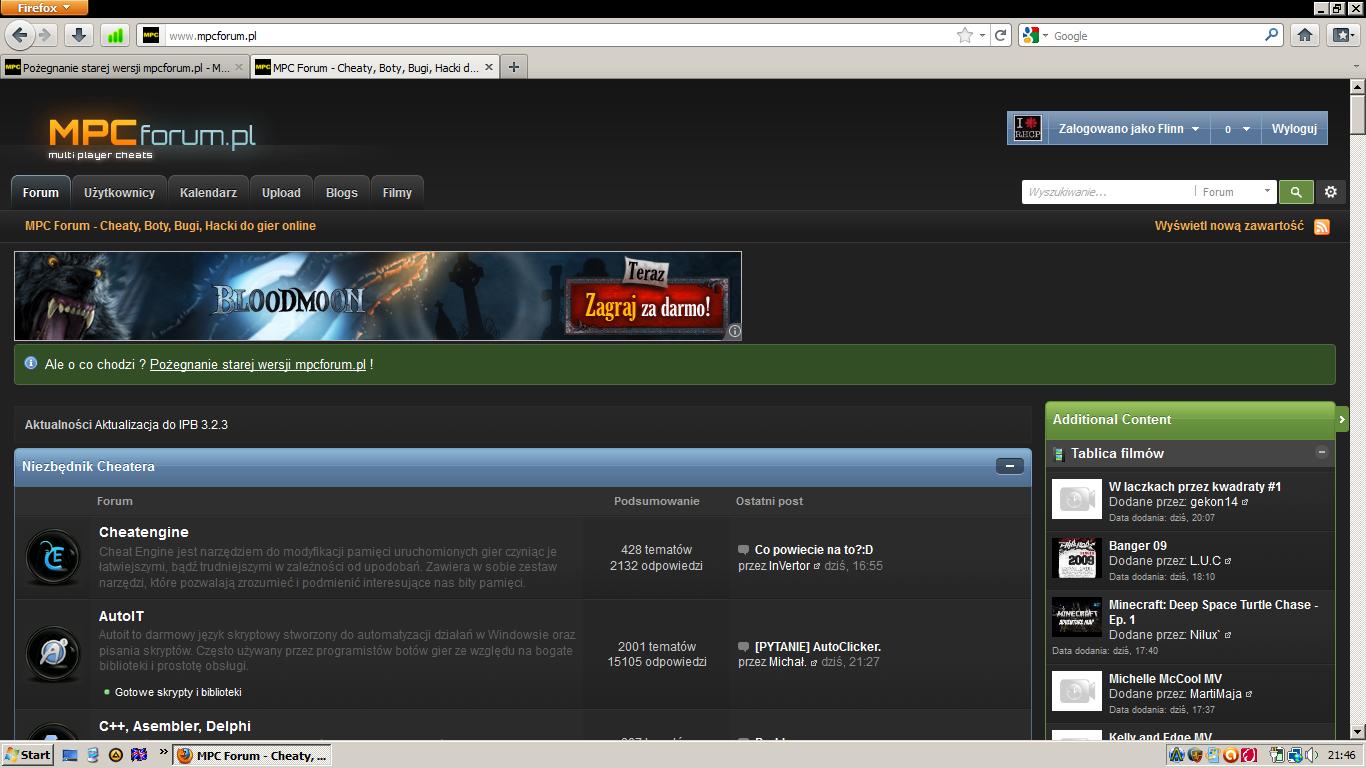This screenshot has height=768, width=1366.
Task: Click the show desktop icon in Quick Launch
Action: [x=70, y=755]
